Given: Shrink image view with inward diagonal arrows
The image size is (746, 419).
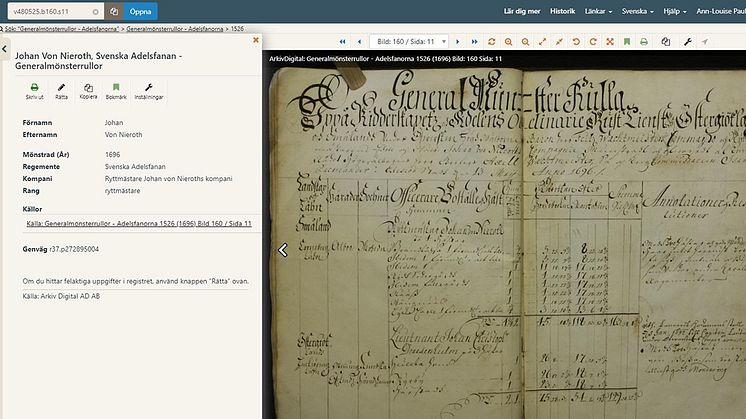Looking at the screenshot, I should coord(559,42).
